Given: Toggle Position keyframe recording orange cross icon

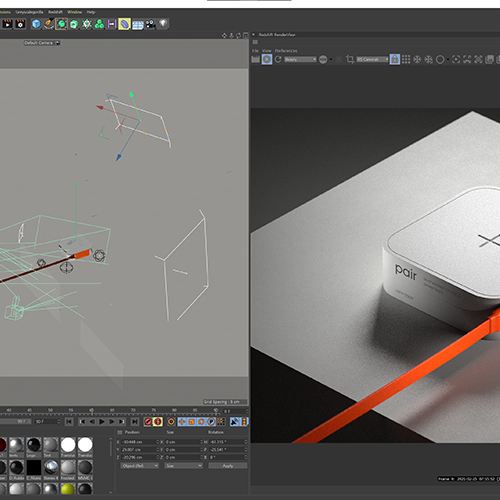Looking at the screenshot, I should point(182,422).
